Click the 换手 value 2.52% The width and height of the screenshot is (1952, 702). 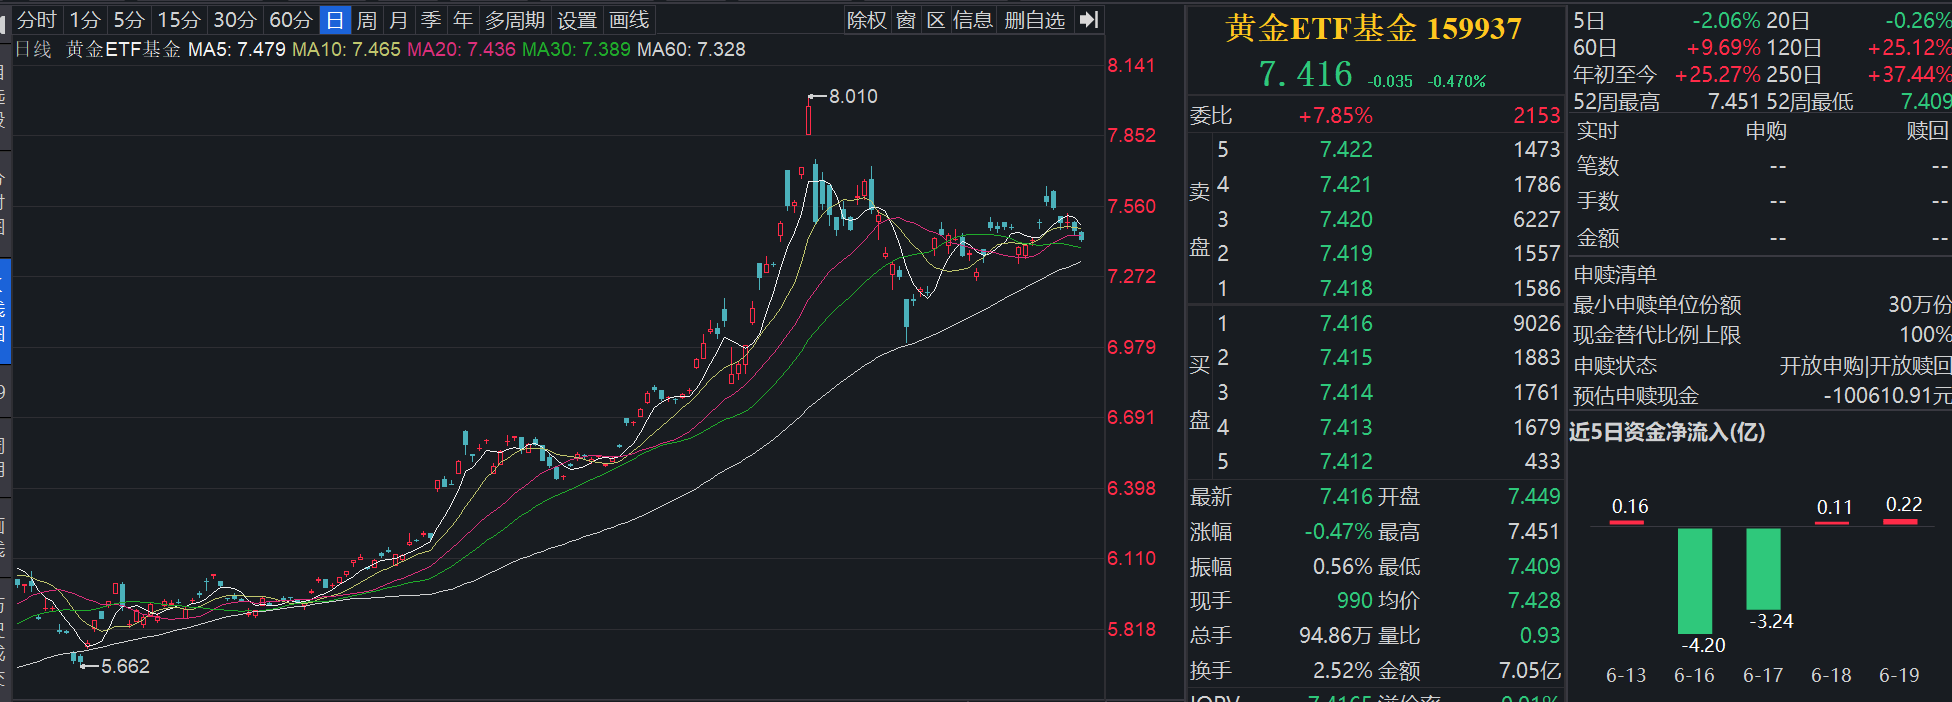click(x=1343, y=671)
